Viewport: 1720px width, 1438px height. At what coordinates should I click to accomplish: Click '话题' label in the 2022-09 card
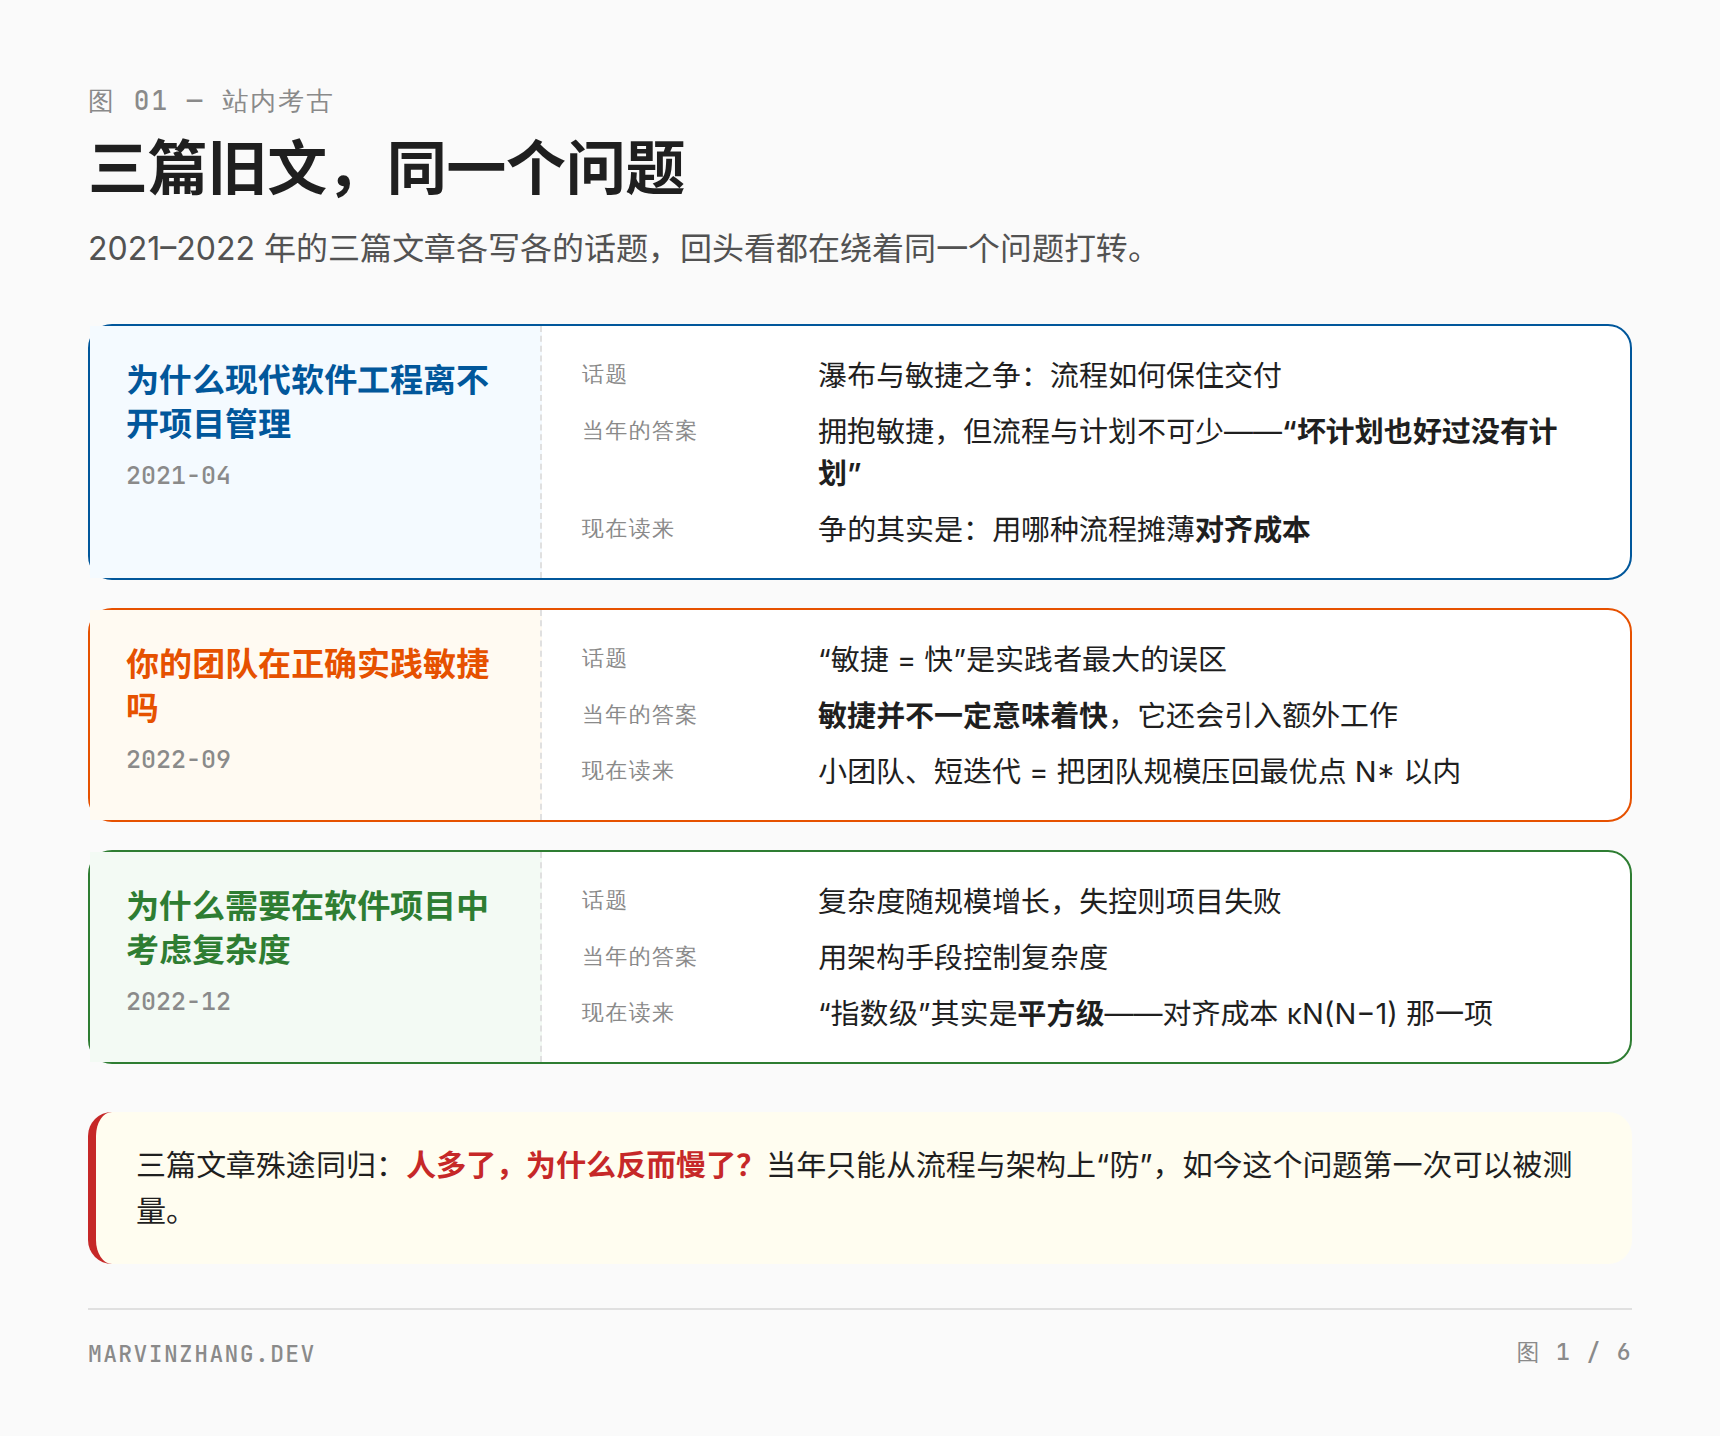pyautogui.click(x=604, y=659)
